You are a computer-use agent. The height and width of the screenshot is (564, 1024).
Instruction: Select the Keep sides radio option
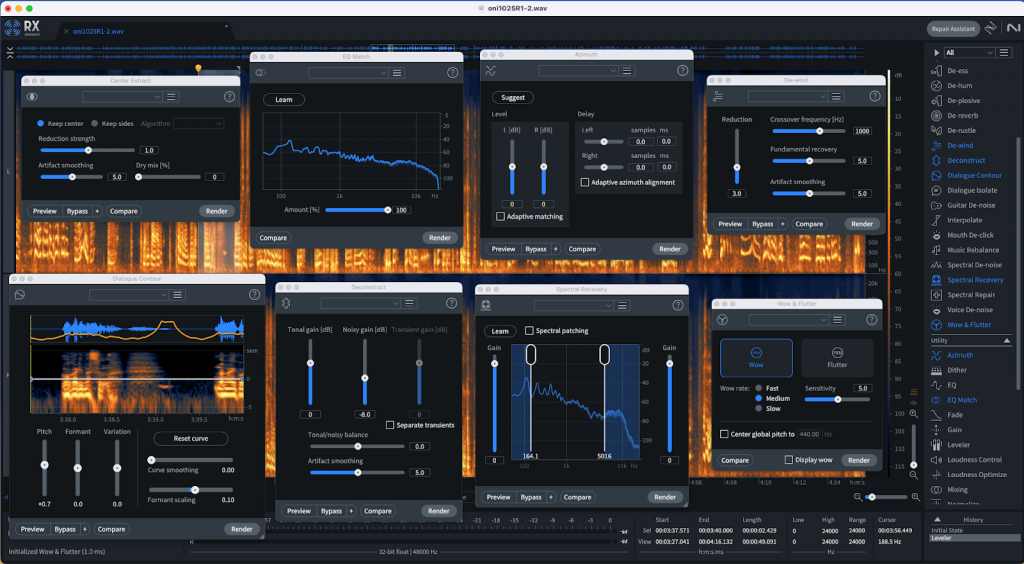click(x=94, y=124)
